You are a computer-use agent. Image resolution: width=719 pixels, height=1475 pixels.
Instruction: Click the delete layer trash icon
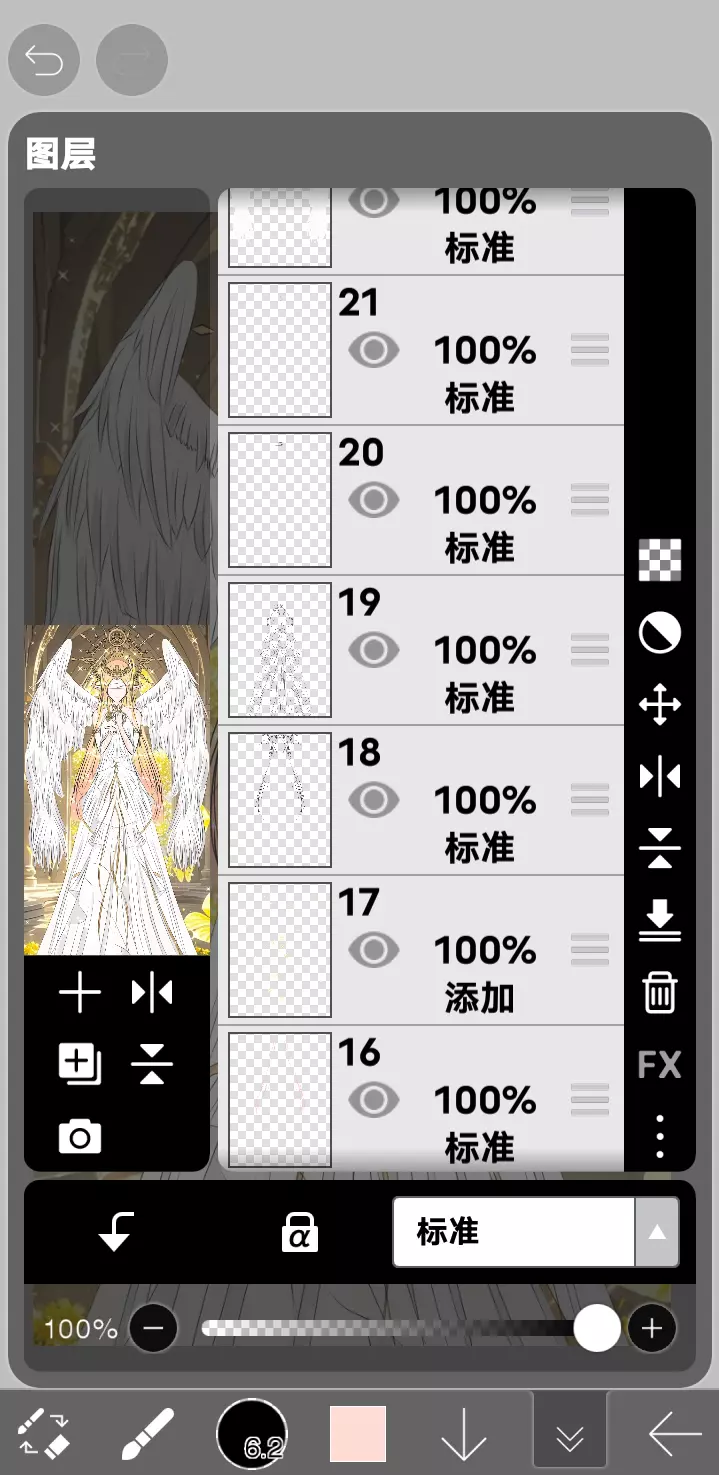point(660,993)
